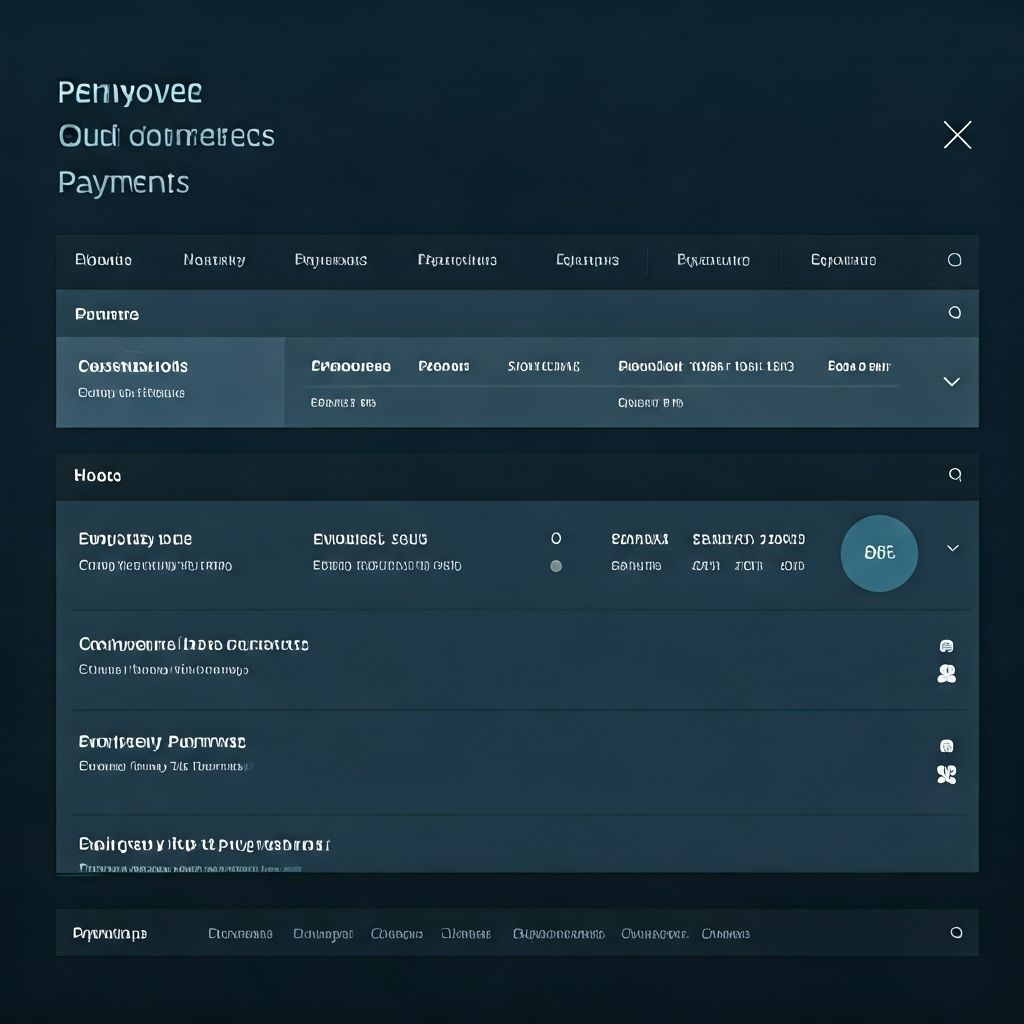The height and width of the screenshot is (1024, 1024).
Task: Open the Home section header
Action: (97, 476)
